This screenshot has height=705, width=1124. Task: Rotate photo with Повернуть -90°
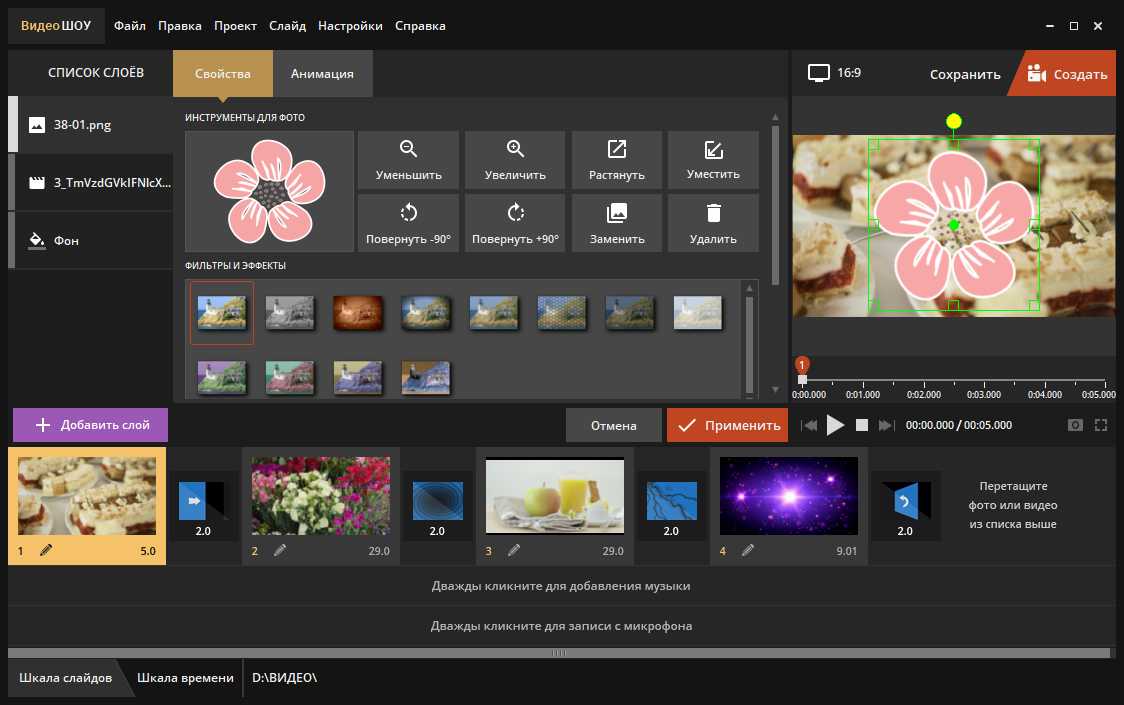(x=408, y=223)
